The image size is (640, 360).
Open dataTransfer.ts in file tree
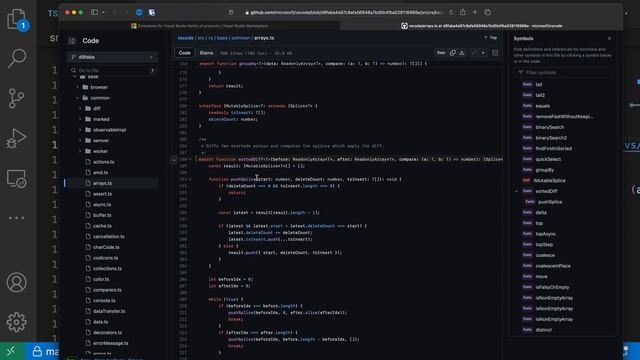109,311
